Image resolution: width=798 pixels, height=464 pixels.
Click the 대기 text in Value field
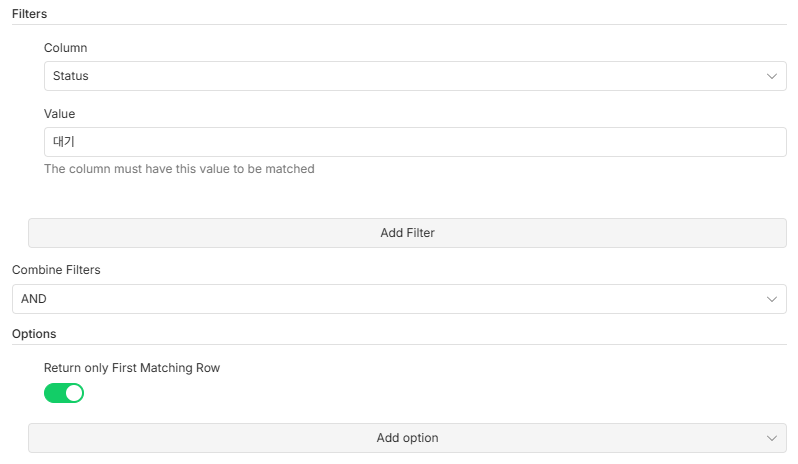(64, 142)
